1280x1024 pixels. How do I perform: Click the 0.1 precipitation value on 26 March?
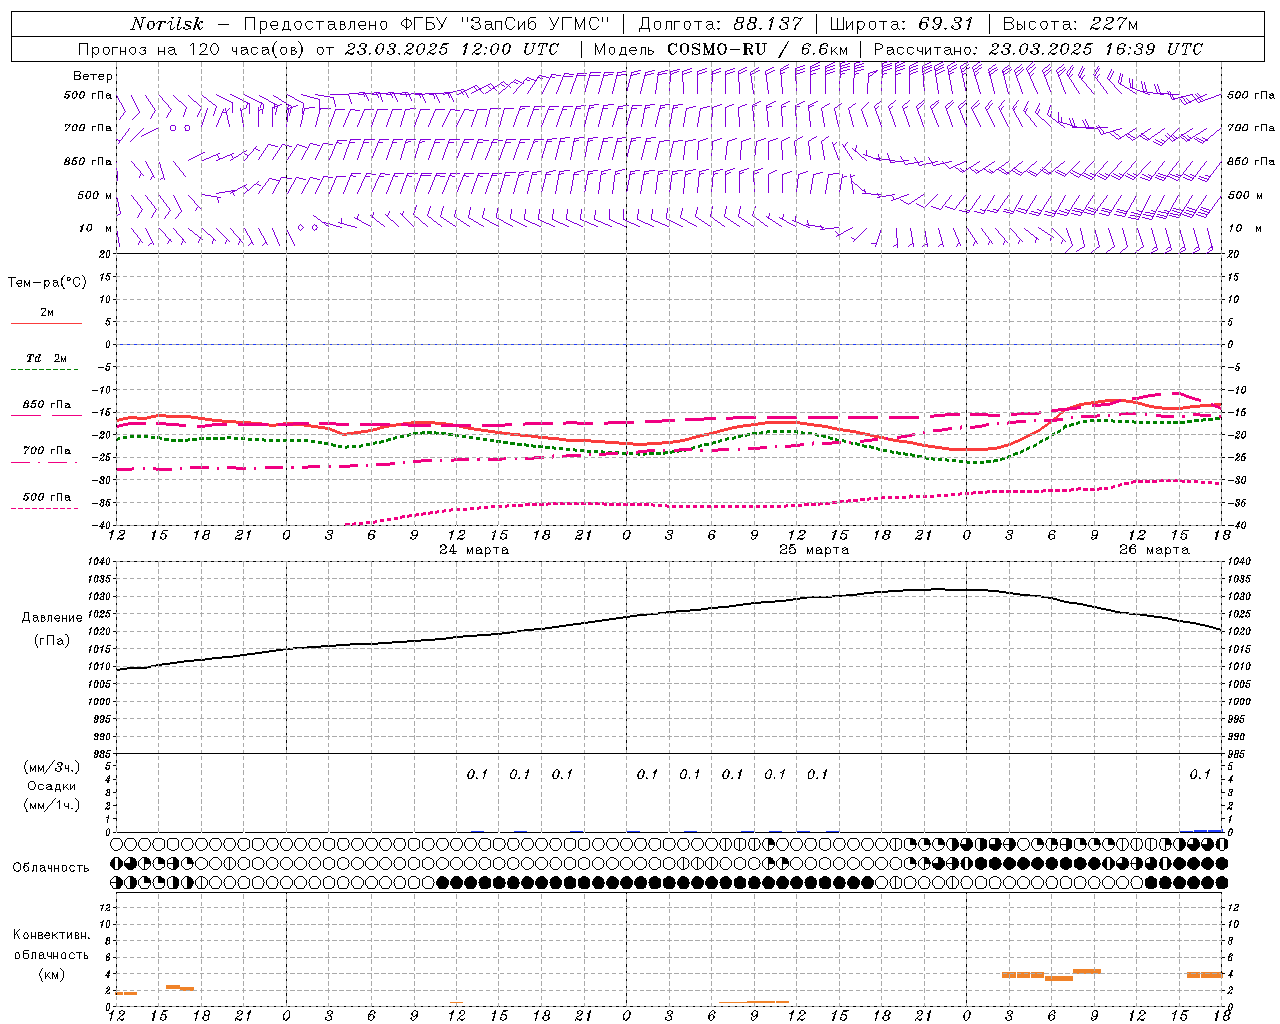coord(1200,774)
